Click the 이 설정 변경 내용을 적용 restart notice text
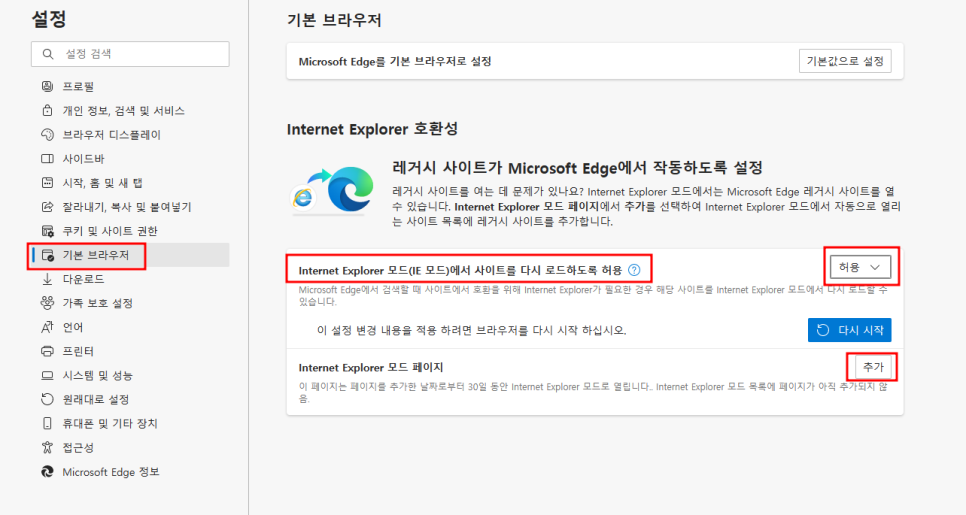 (471, 330)
